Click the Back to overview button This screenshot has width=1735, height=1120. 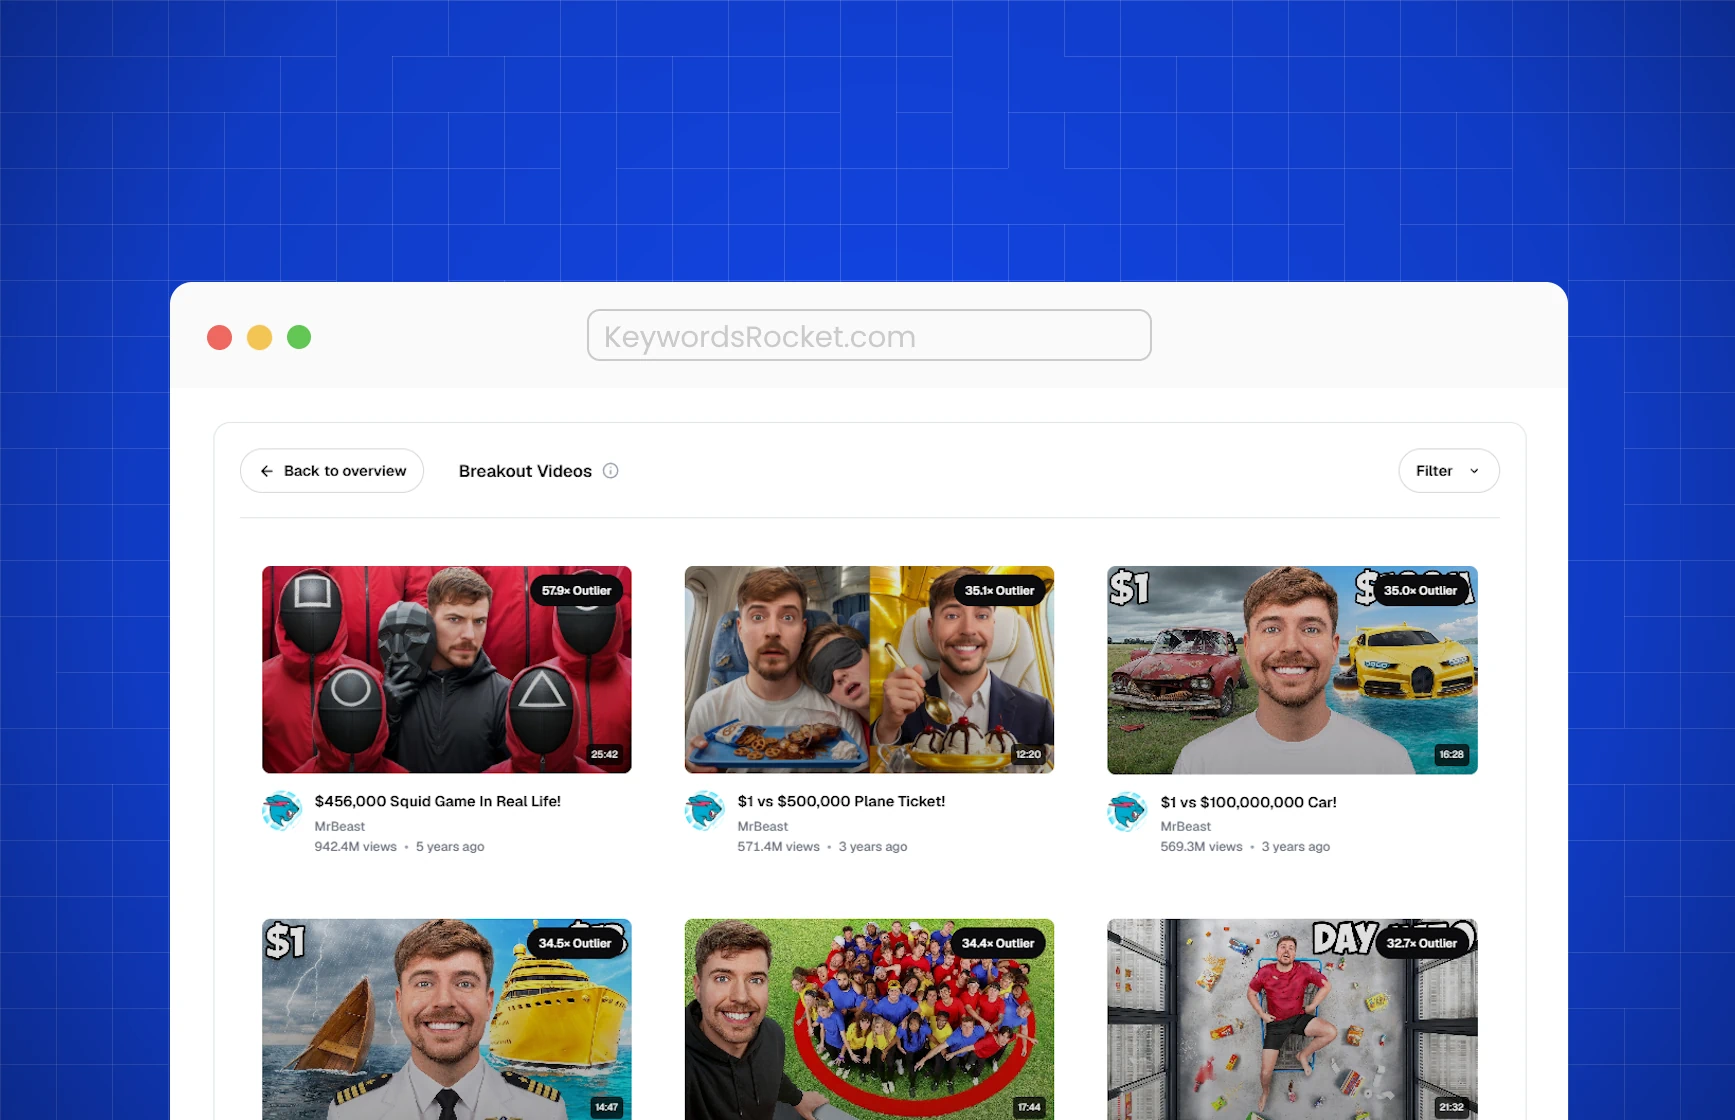tap(332, 471)
